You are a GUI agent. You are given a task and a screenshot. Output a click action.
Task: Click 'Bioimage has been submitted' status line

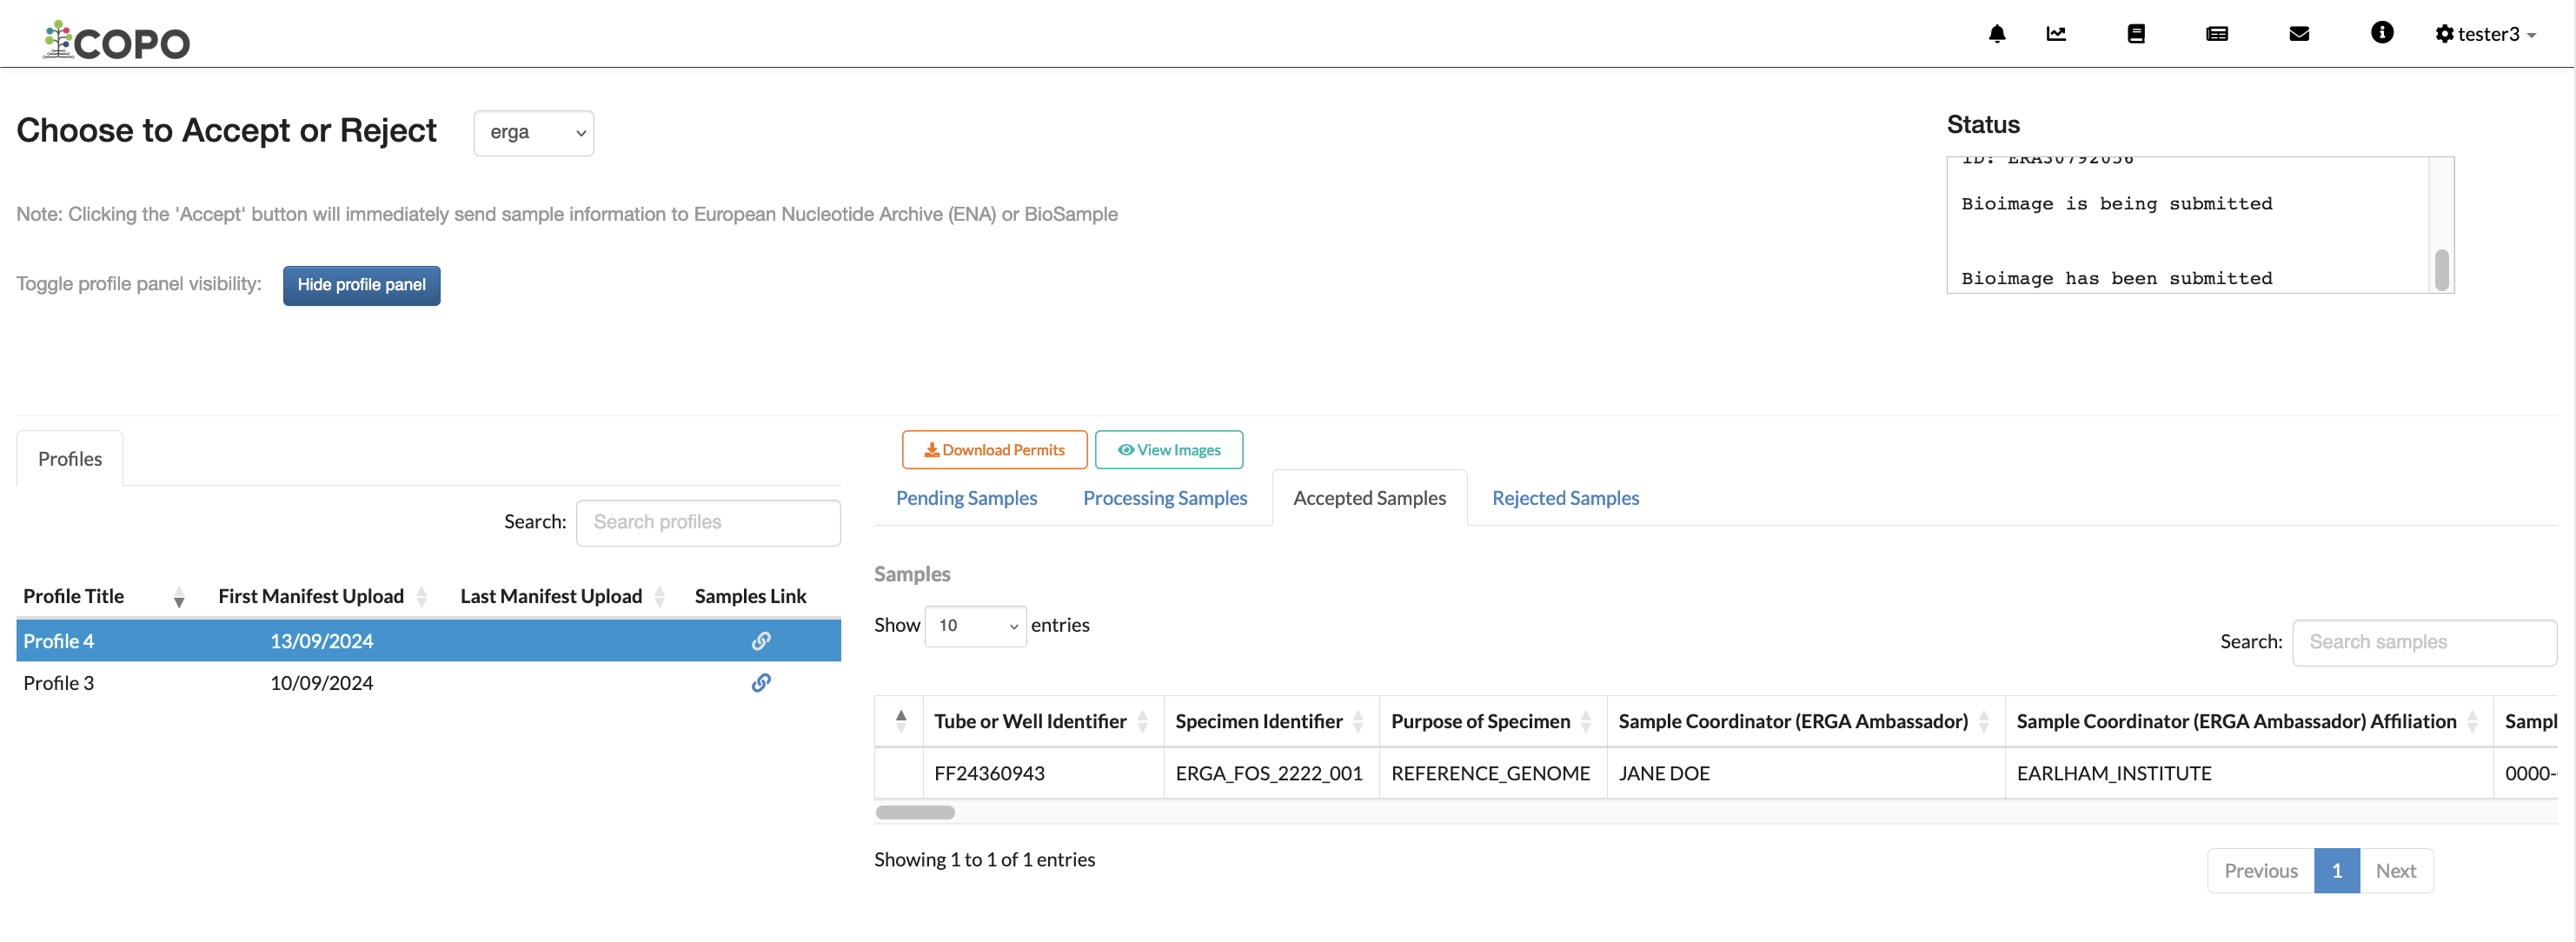pos(2116,279)
